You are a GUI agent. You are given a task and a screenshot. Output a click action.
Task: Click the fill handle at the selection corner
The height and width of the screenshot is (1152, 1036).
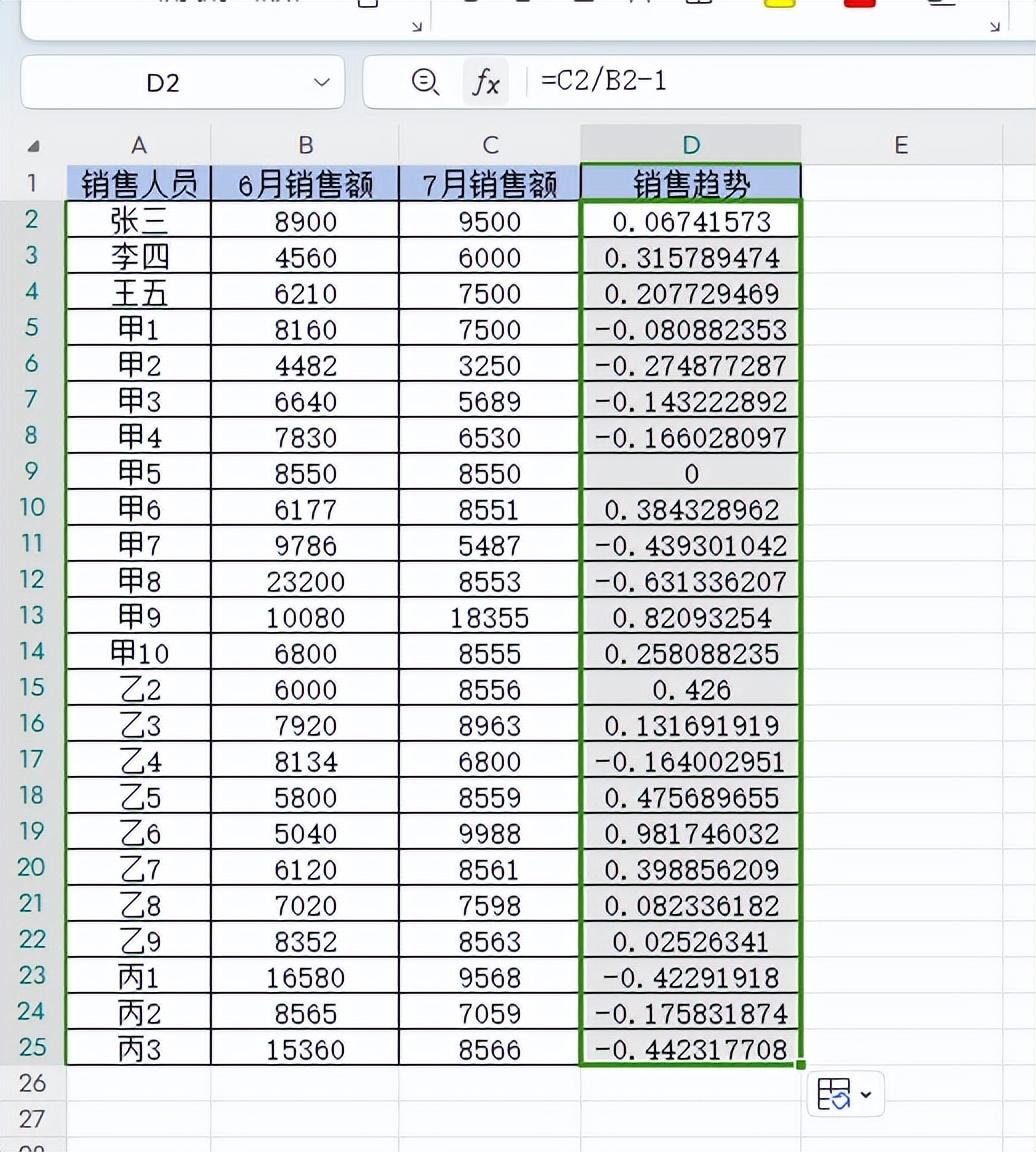pos(800,1065)
